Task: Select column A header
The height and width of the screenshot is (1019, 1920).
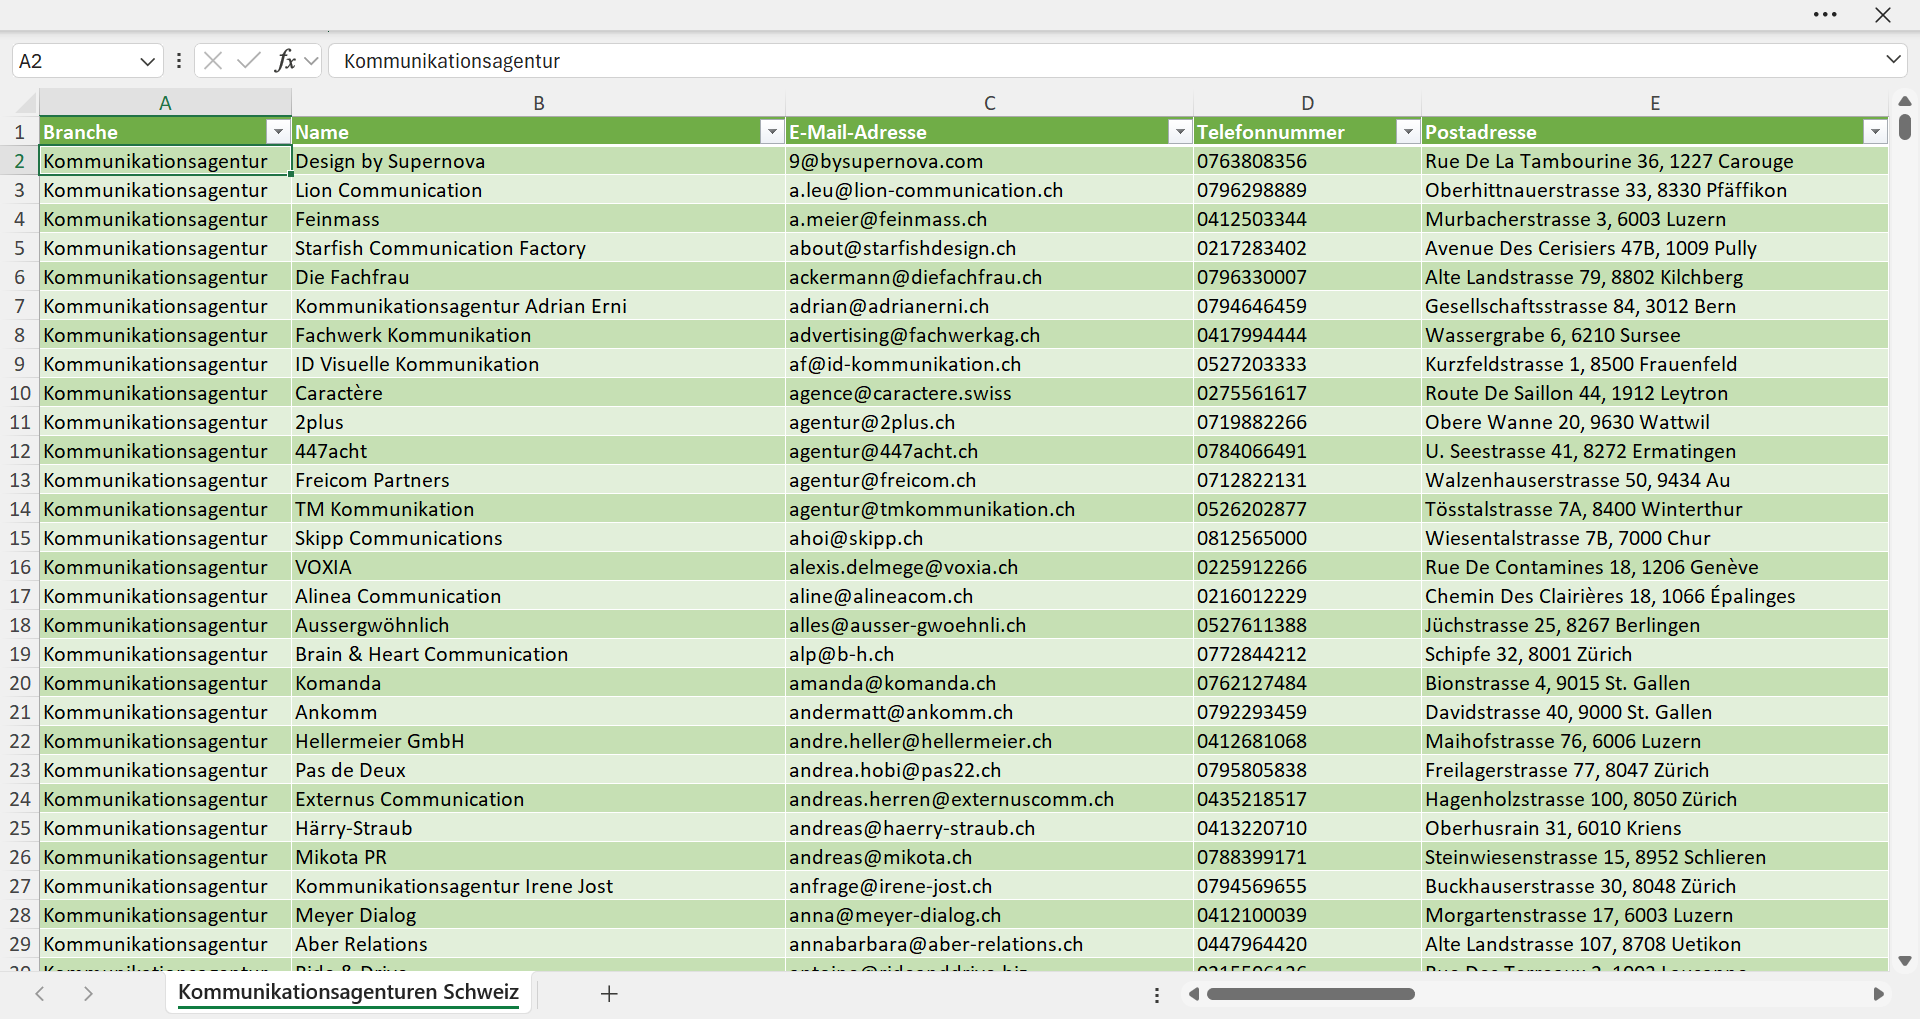Action: 165,103
